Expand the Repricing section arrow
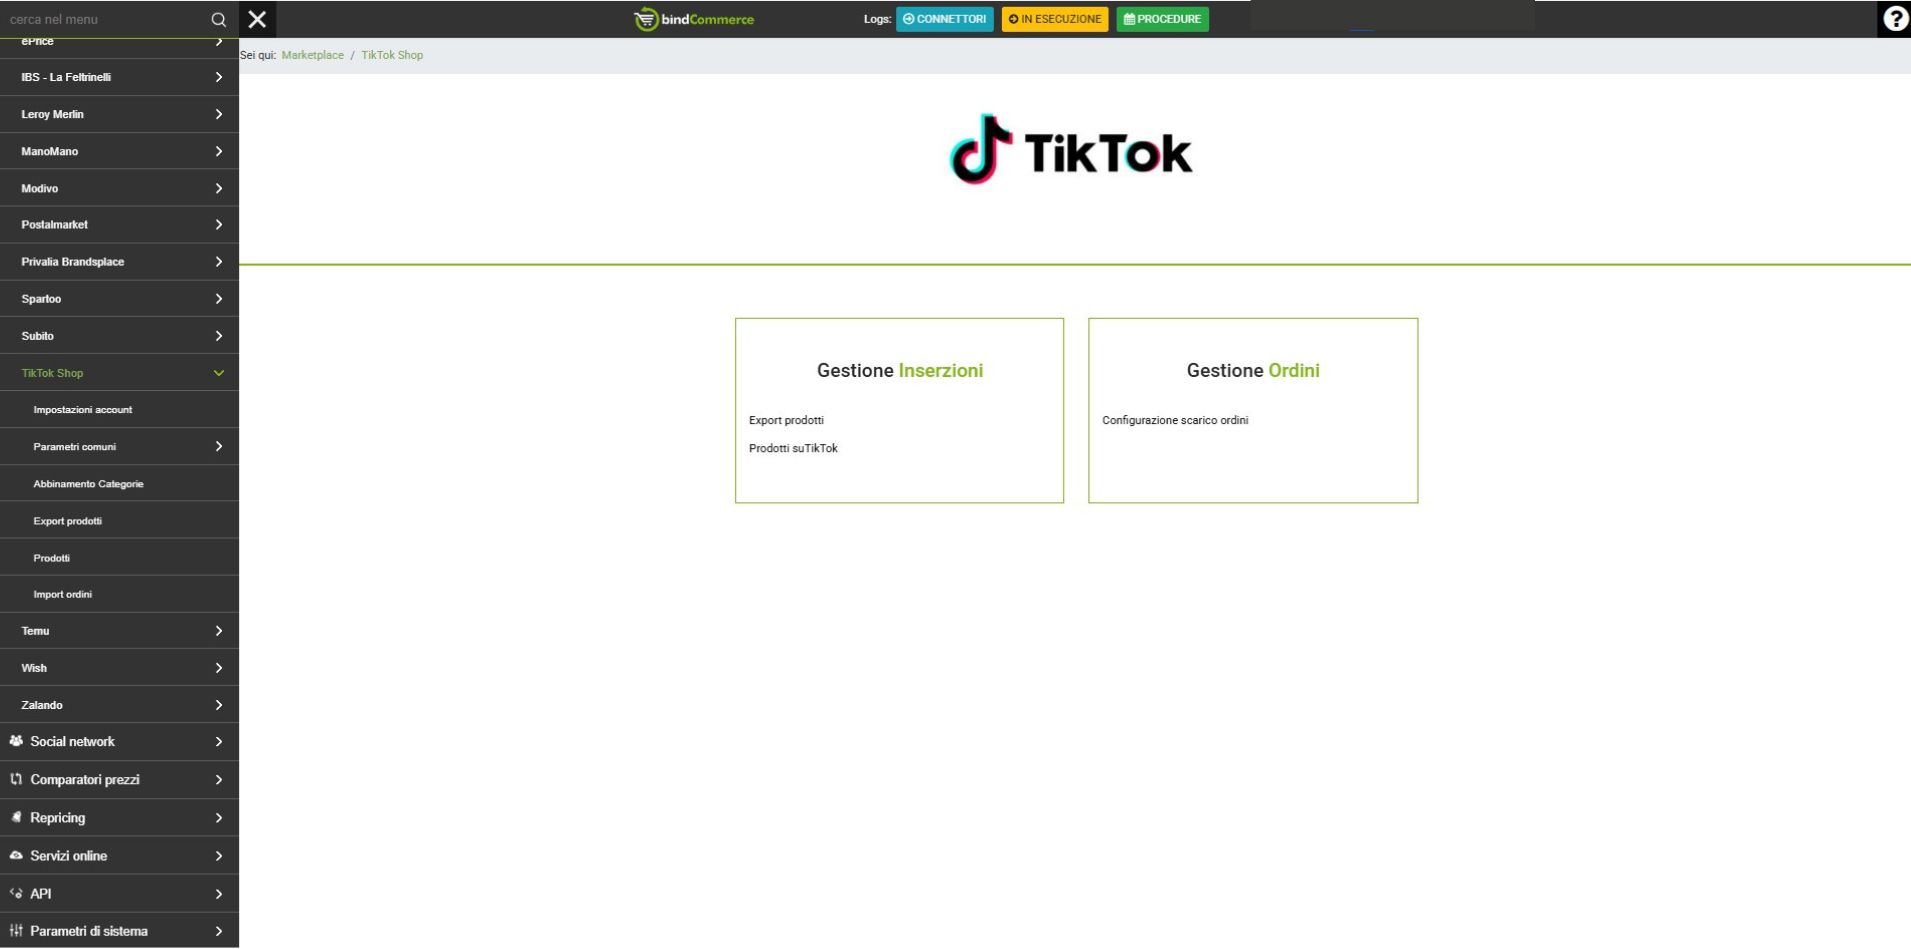 pyautogui.click(x=218, y=818)
